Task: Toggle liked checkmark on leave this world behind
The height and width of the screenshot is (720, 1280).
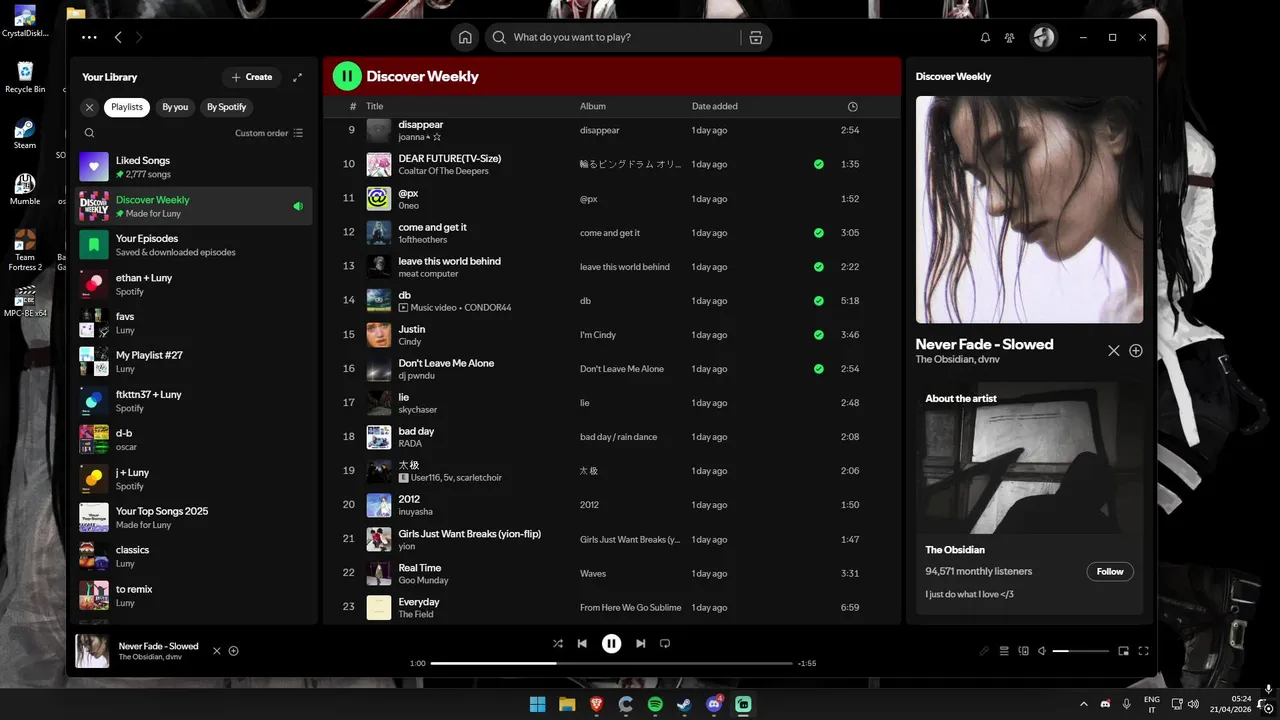Action: (x=819, y=267)
